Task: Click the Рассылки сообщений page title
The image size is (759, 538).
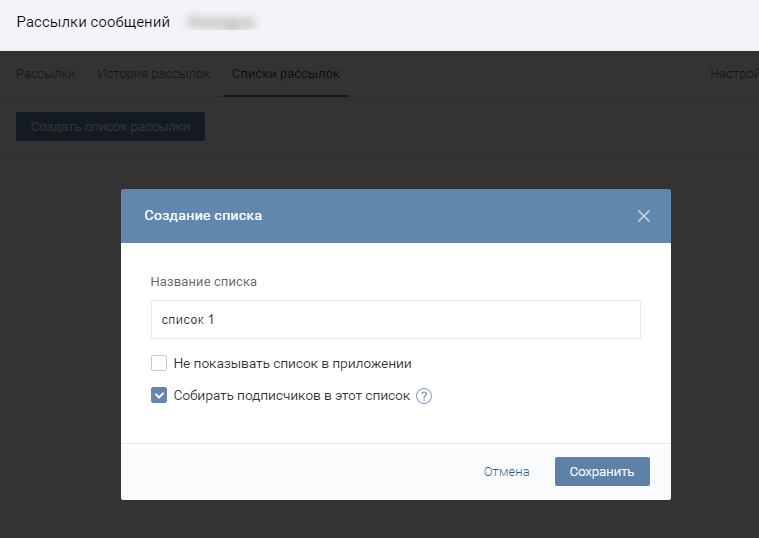Action: point(93,21)
